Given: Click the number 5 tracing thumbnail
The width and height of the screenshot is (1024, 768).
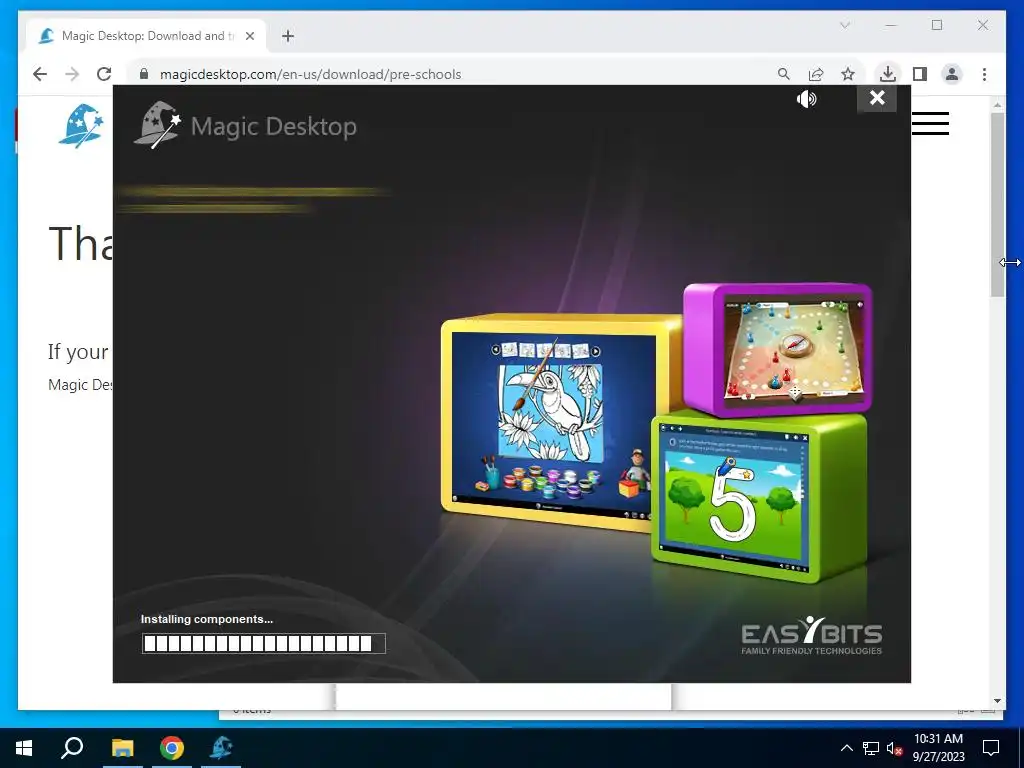Looking at the screenshot, I should pyautogui.click(x=760, y=498).
